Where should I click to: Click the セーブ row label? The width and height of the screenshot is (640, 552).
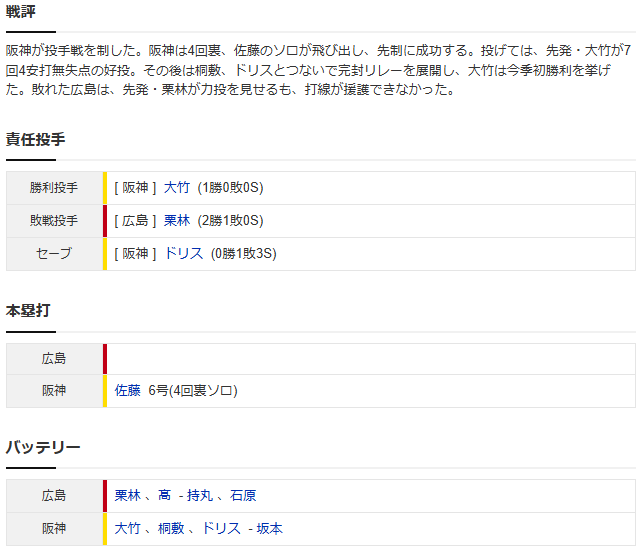(54, 254)
